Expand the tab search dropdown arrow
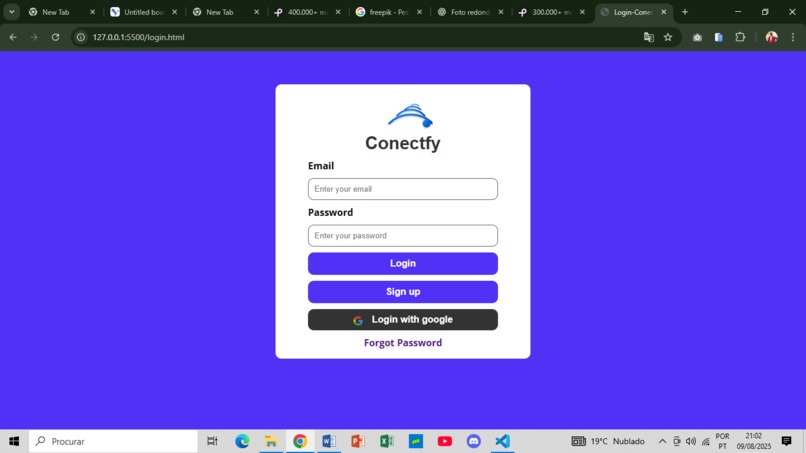 pos(11,12)
